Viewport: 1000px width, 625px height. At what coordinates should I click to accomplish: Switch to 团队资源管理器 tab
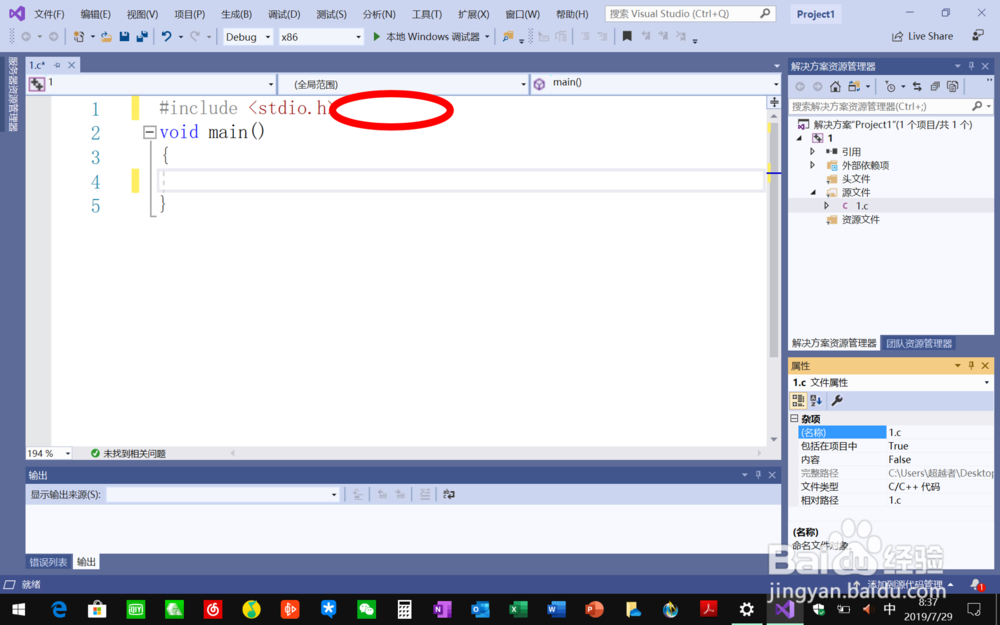[918, 343]
